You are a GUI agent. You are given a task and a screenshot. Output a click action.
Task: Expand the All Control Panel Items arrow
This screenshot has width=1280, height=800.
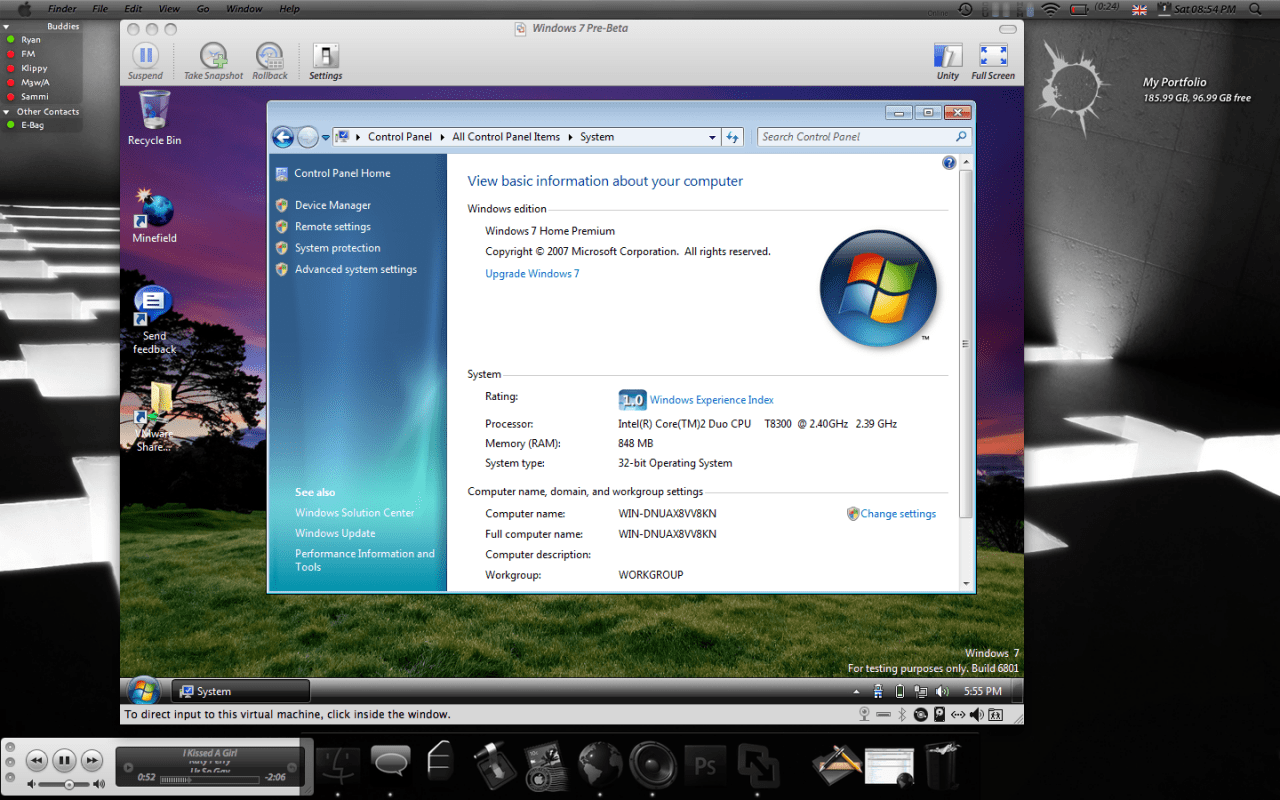pyautogui.click(x=570, y=137)
